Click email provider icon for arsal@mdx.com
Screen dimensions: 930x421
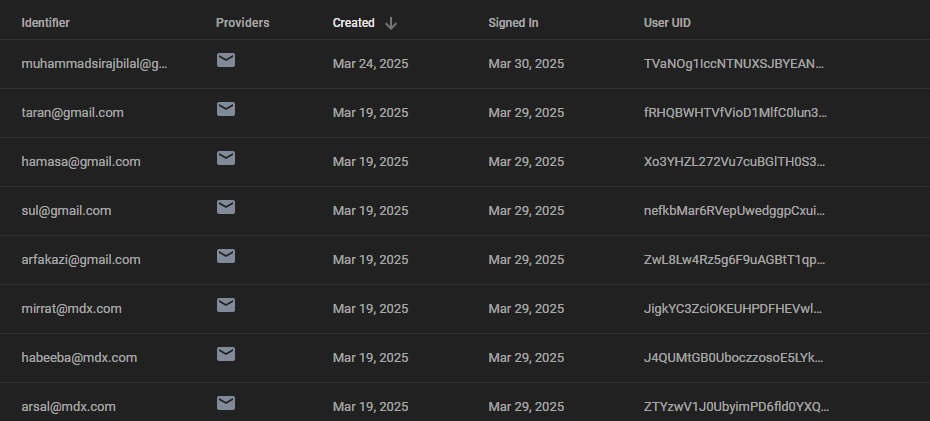pos(226,403)
